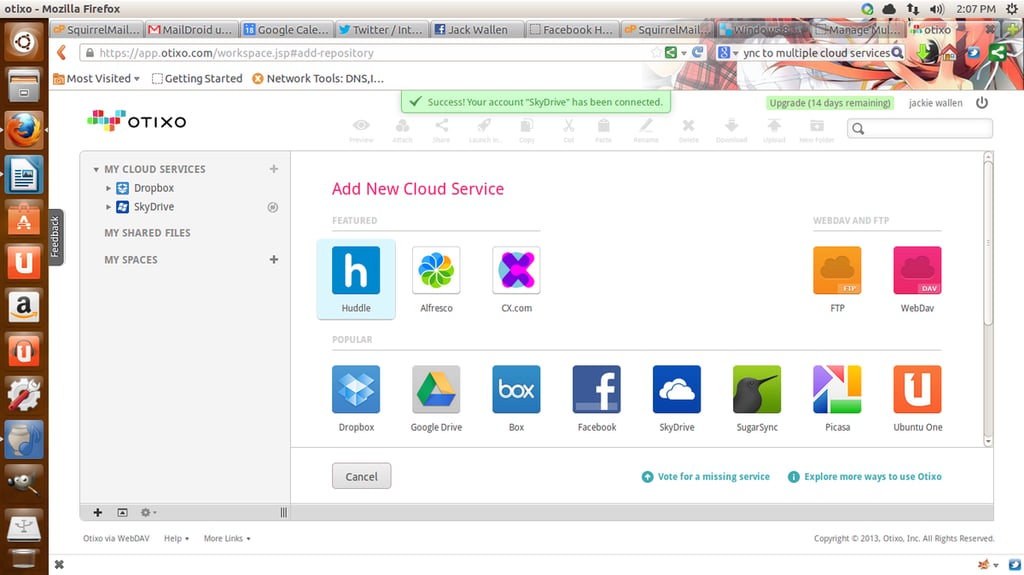Viewport: 1024px width, 575px height.
Task: Select Dropbox in My Cloud Services
Action: pos(153,188)
